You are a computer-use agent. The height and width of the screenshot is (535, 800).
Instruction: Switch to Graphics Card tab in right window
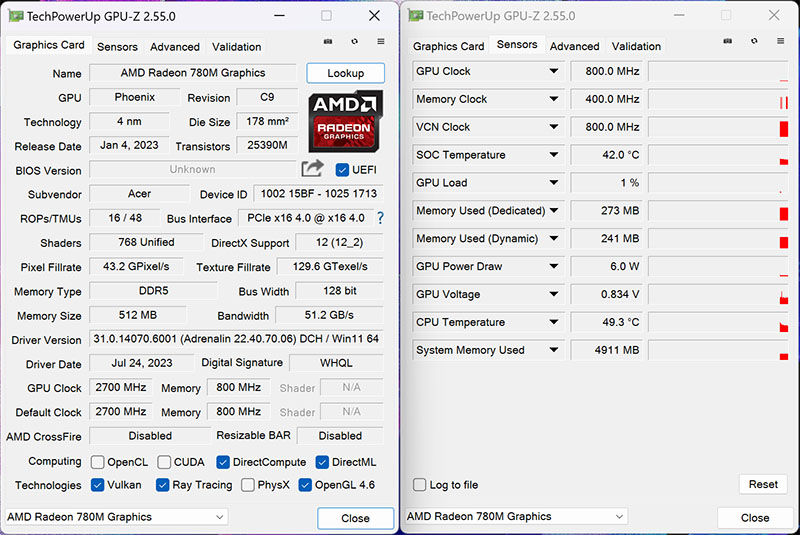click(448, 46)
